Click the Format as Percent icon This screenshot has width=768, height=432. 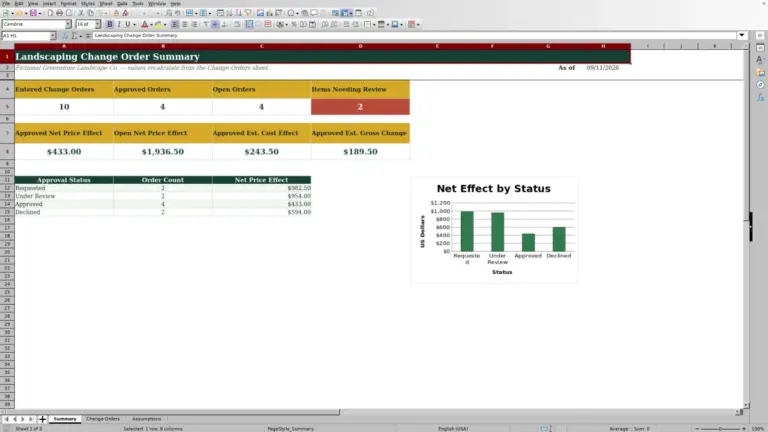pos(294,24)
